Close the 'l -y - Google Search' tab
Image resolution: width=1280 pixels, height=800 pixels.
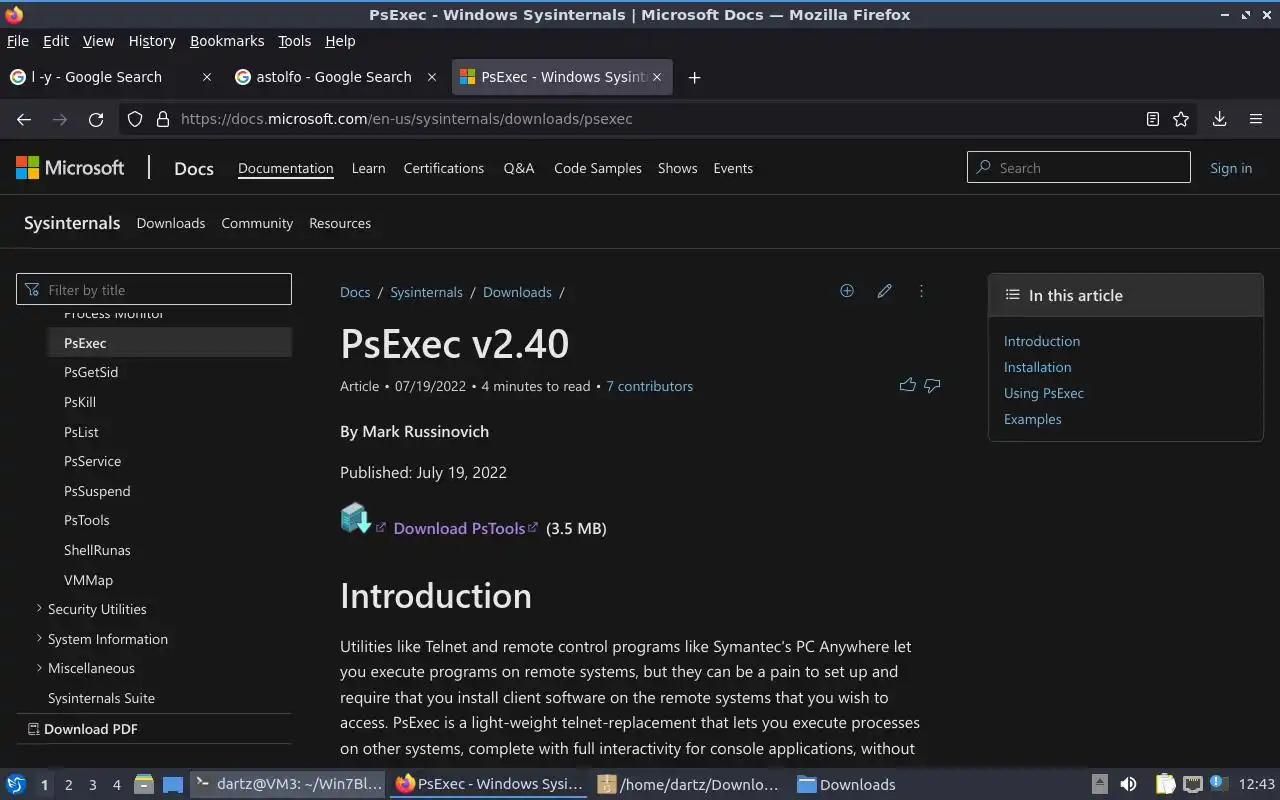click(x=207, y=77)
